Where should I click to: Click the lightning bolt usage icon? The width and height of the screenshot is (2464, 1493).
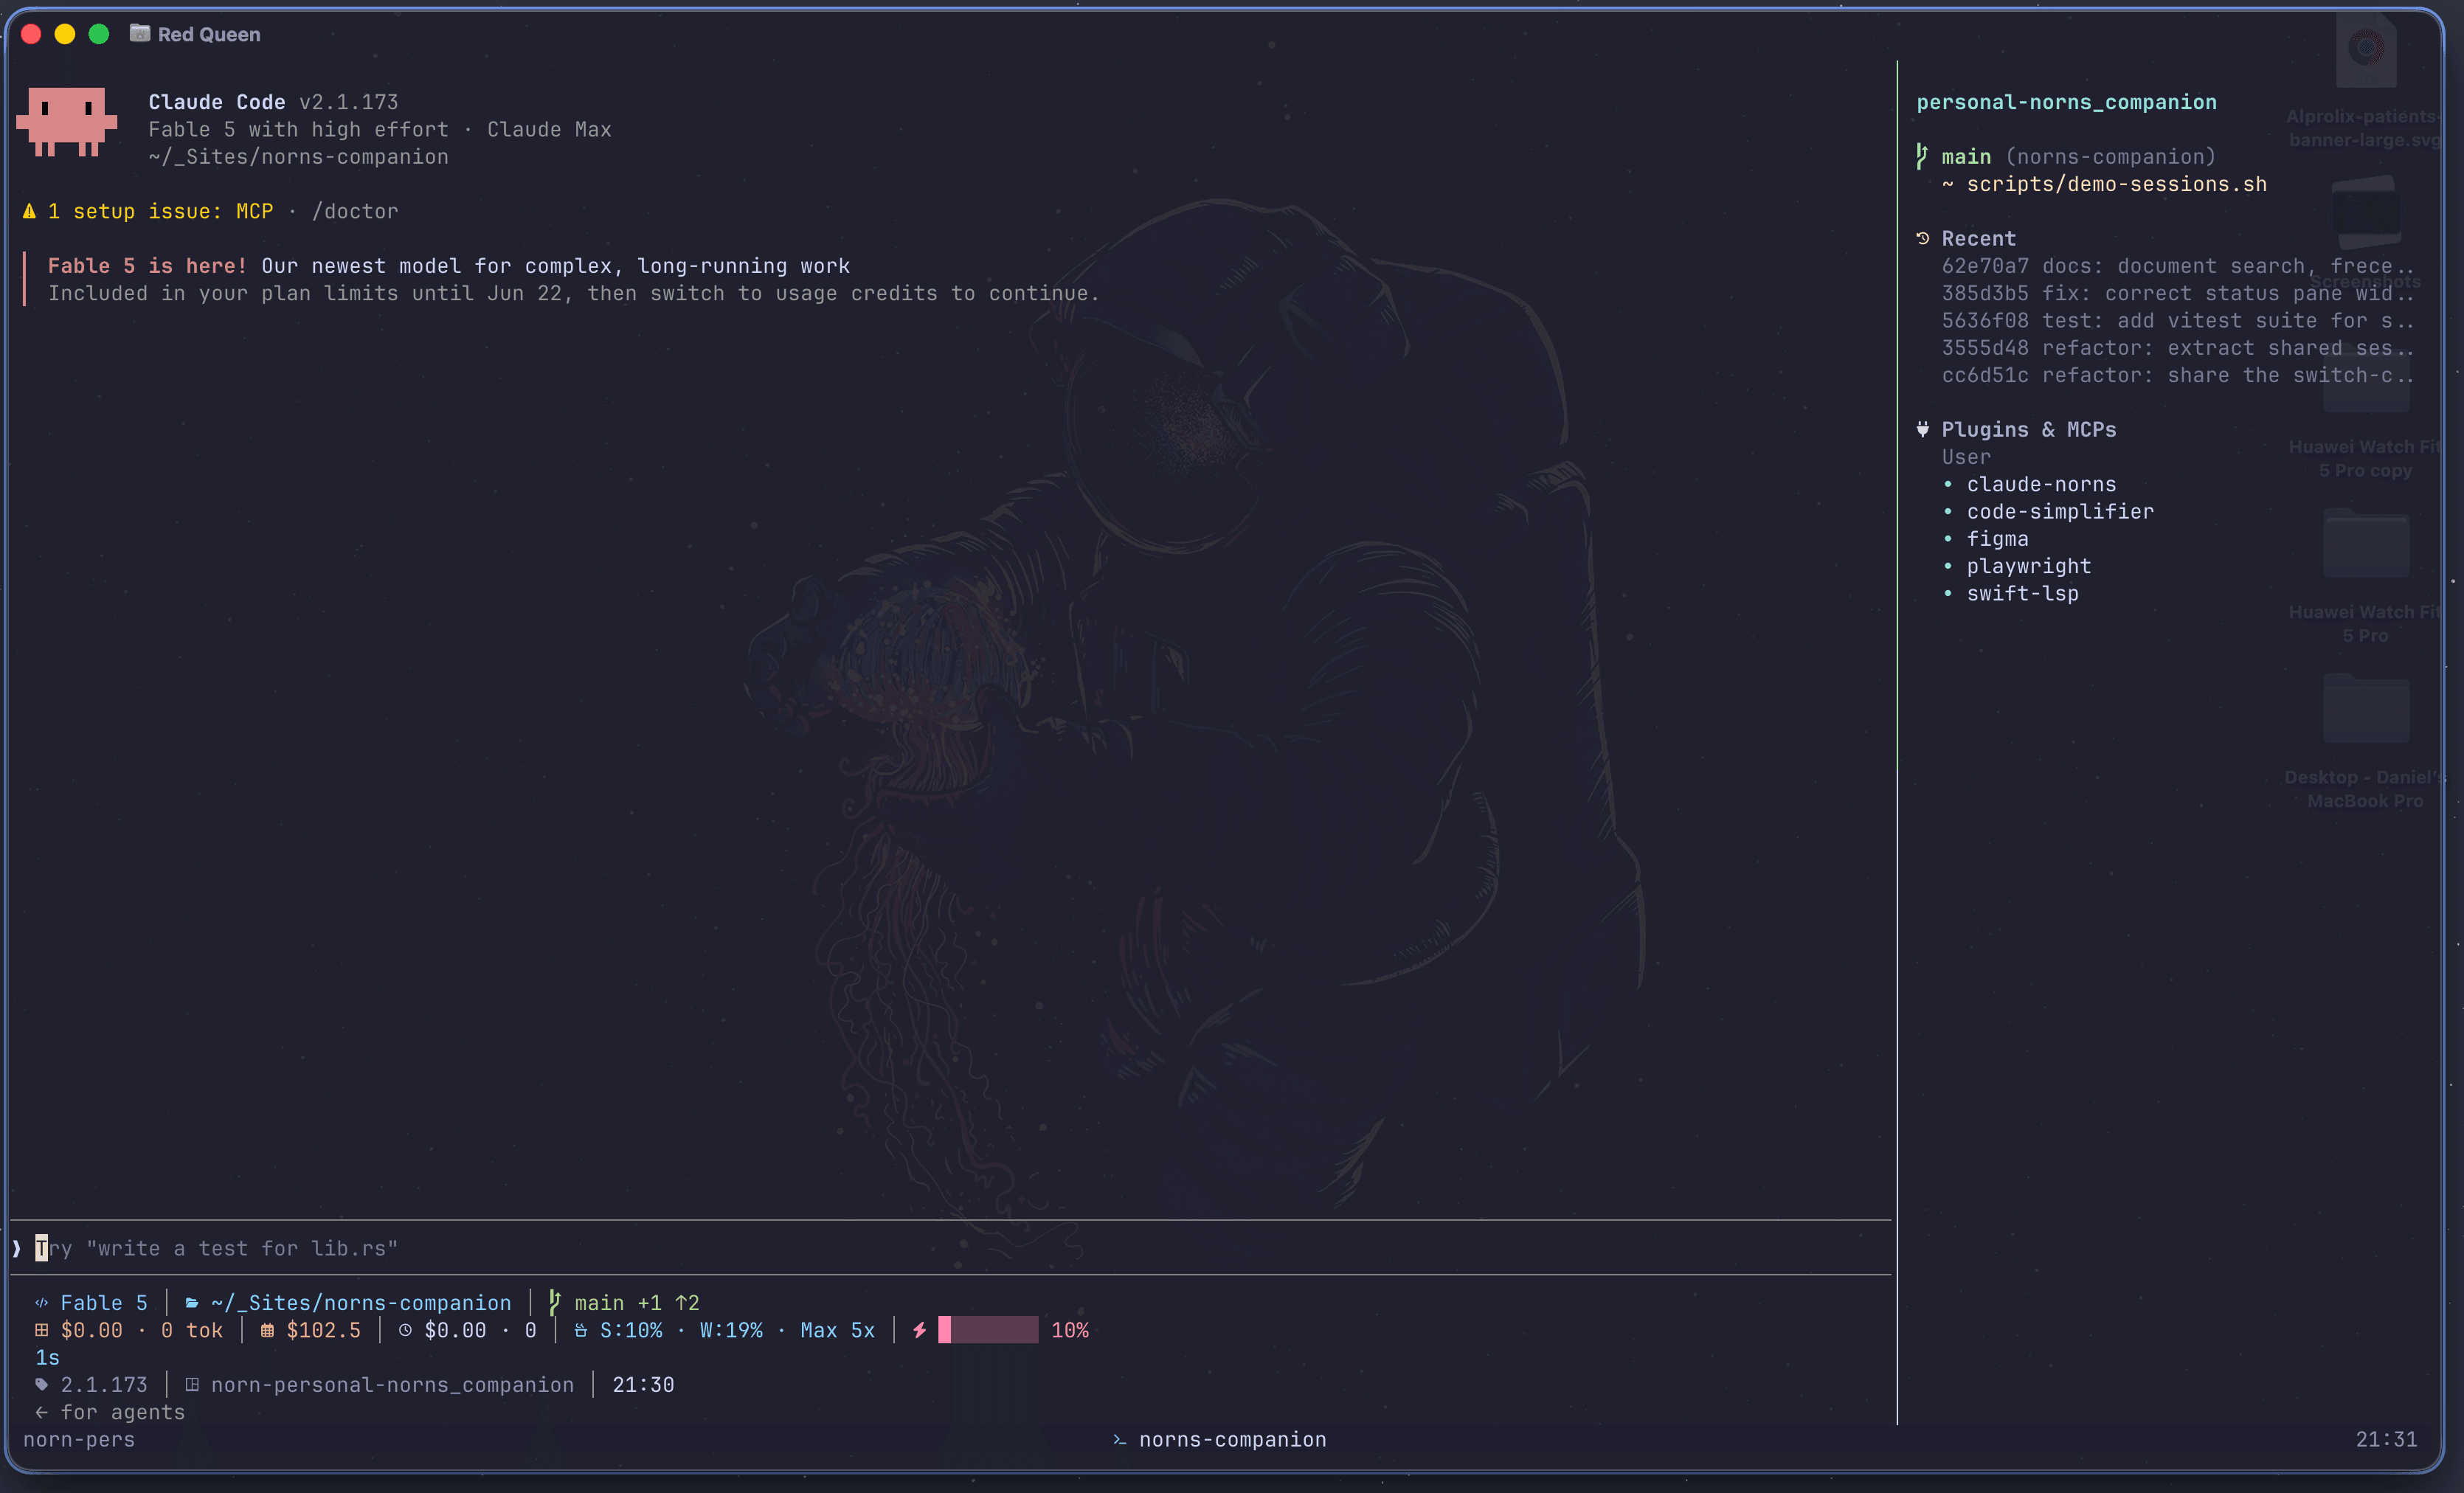coord(919,1330)
